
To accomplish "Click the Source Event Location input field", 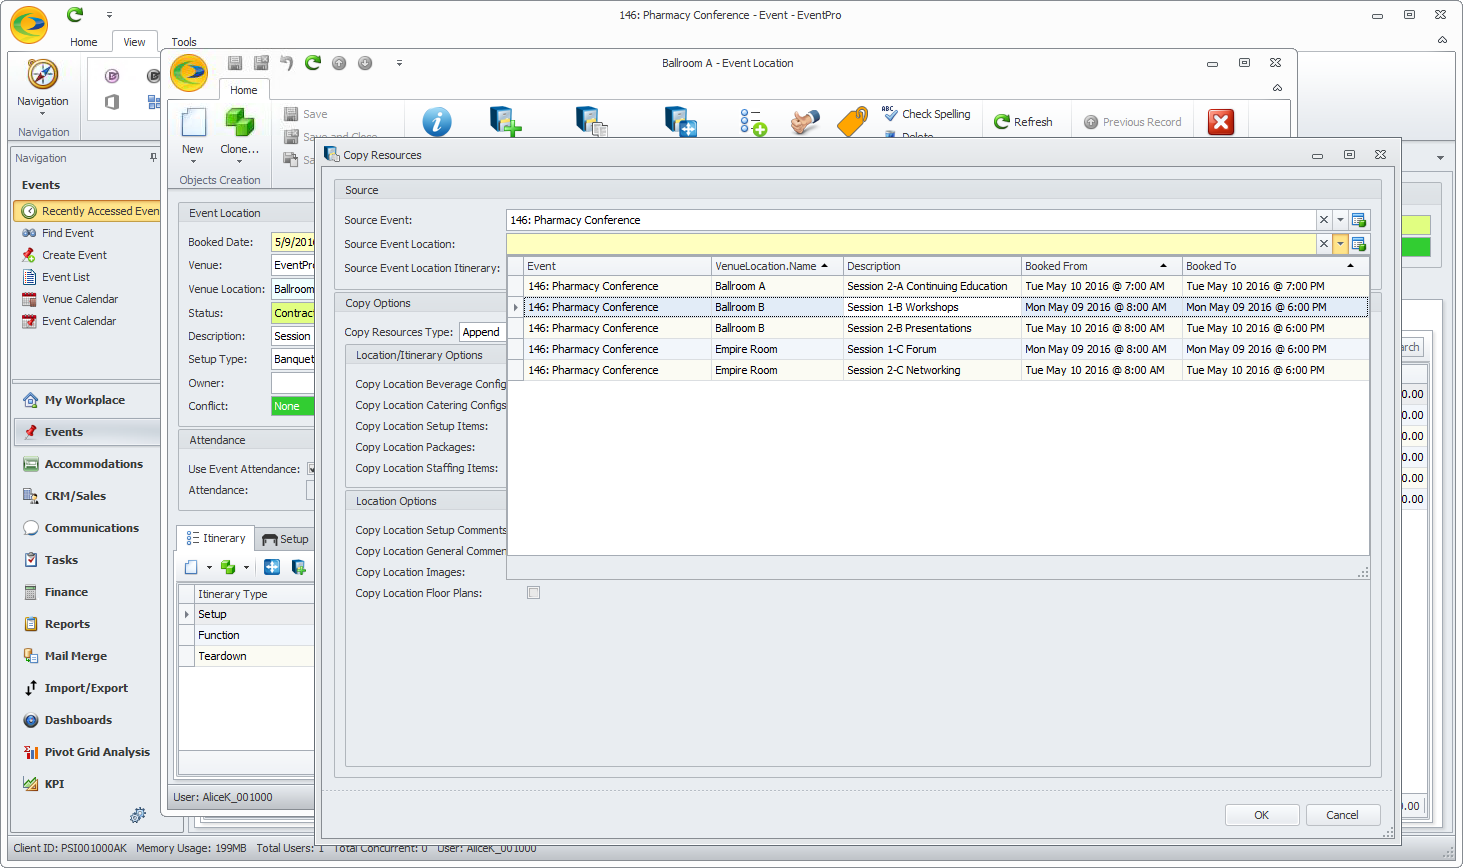I will (911, 244).
